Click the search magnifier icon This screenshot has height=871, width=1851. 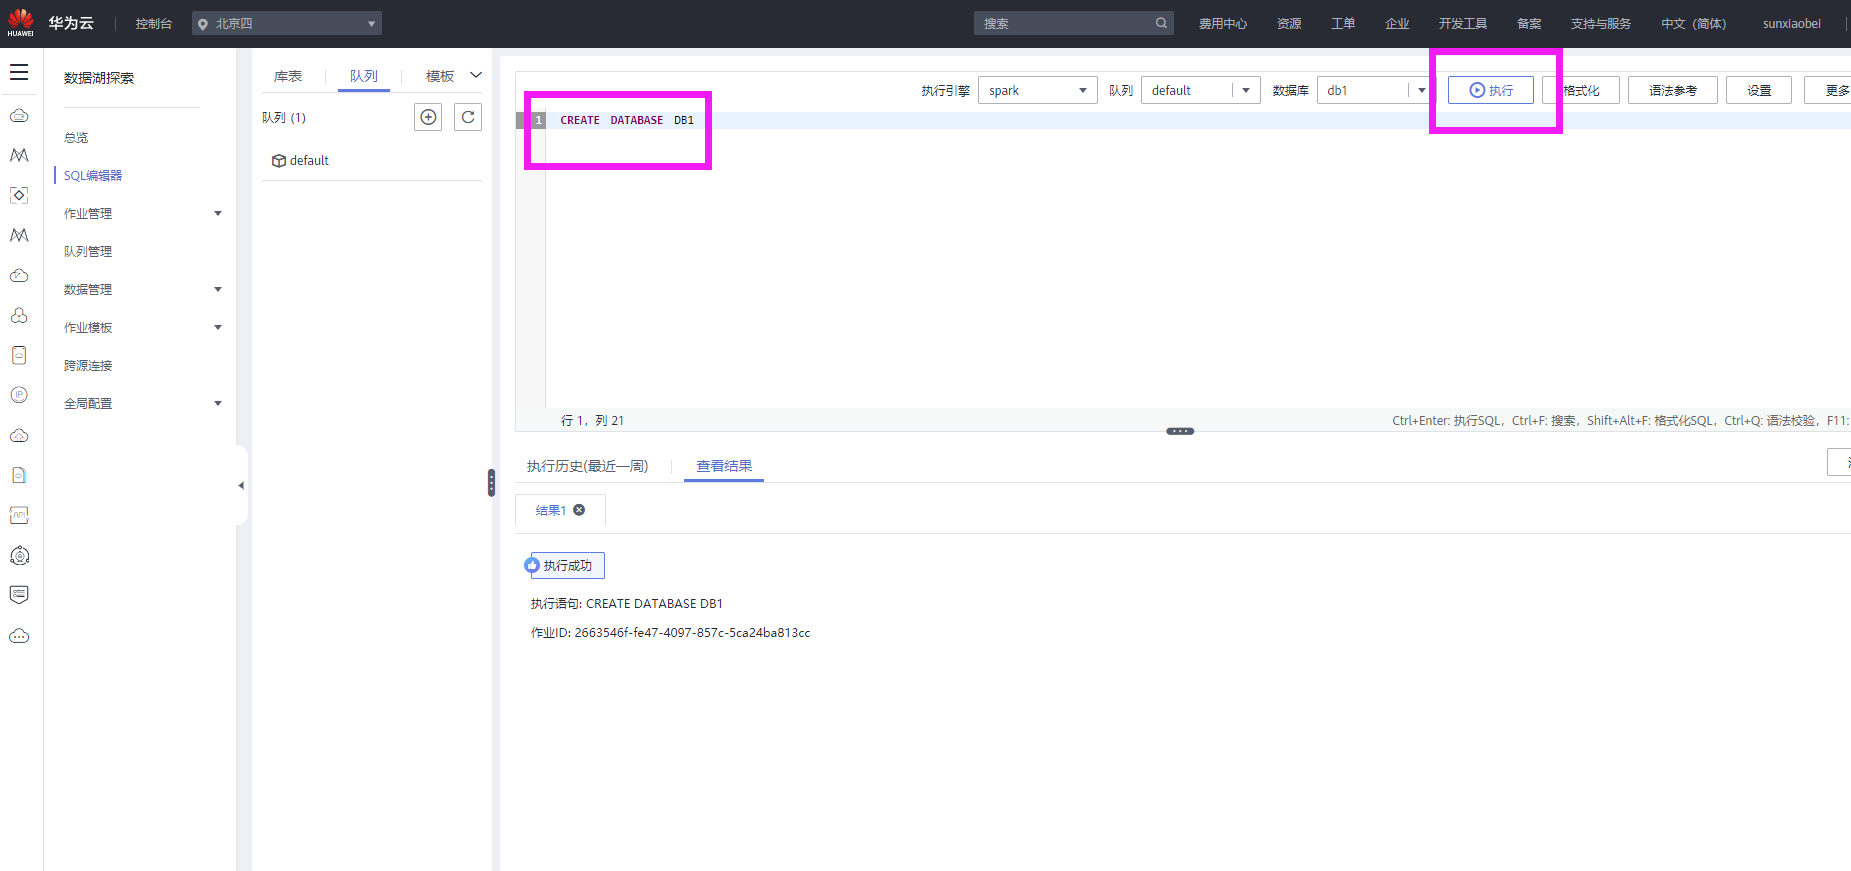click(1161, 23)
